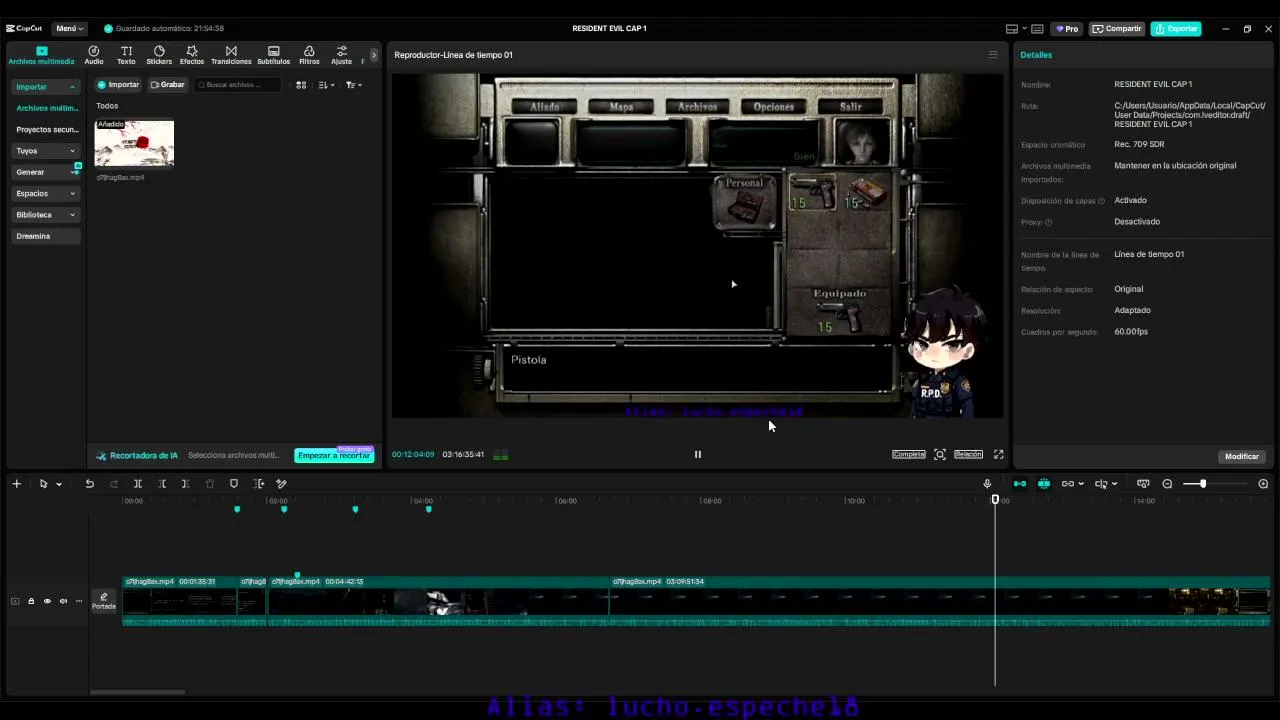
Task: Open the Filtros icon tab
Action: coord(309,55)
